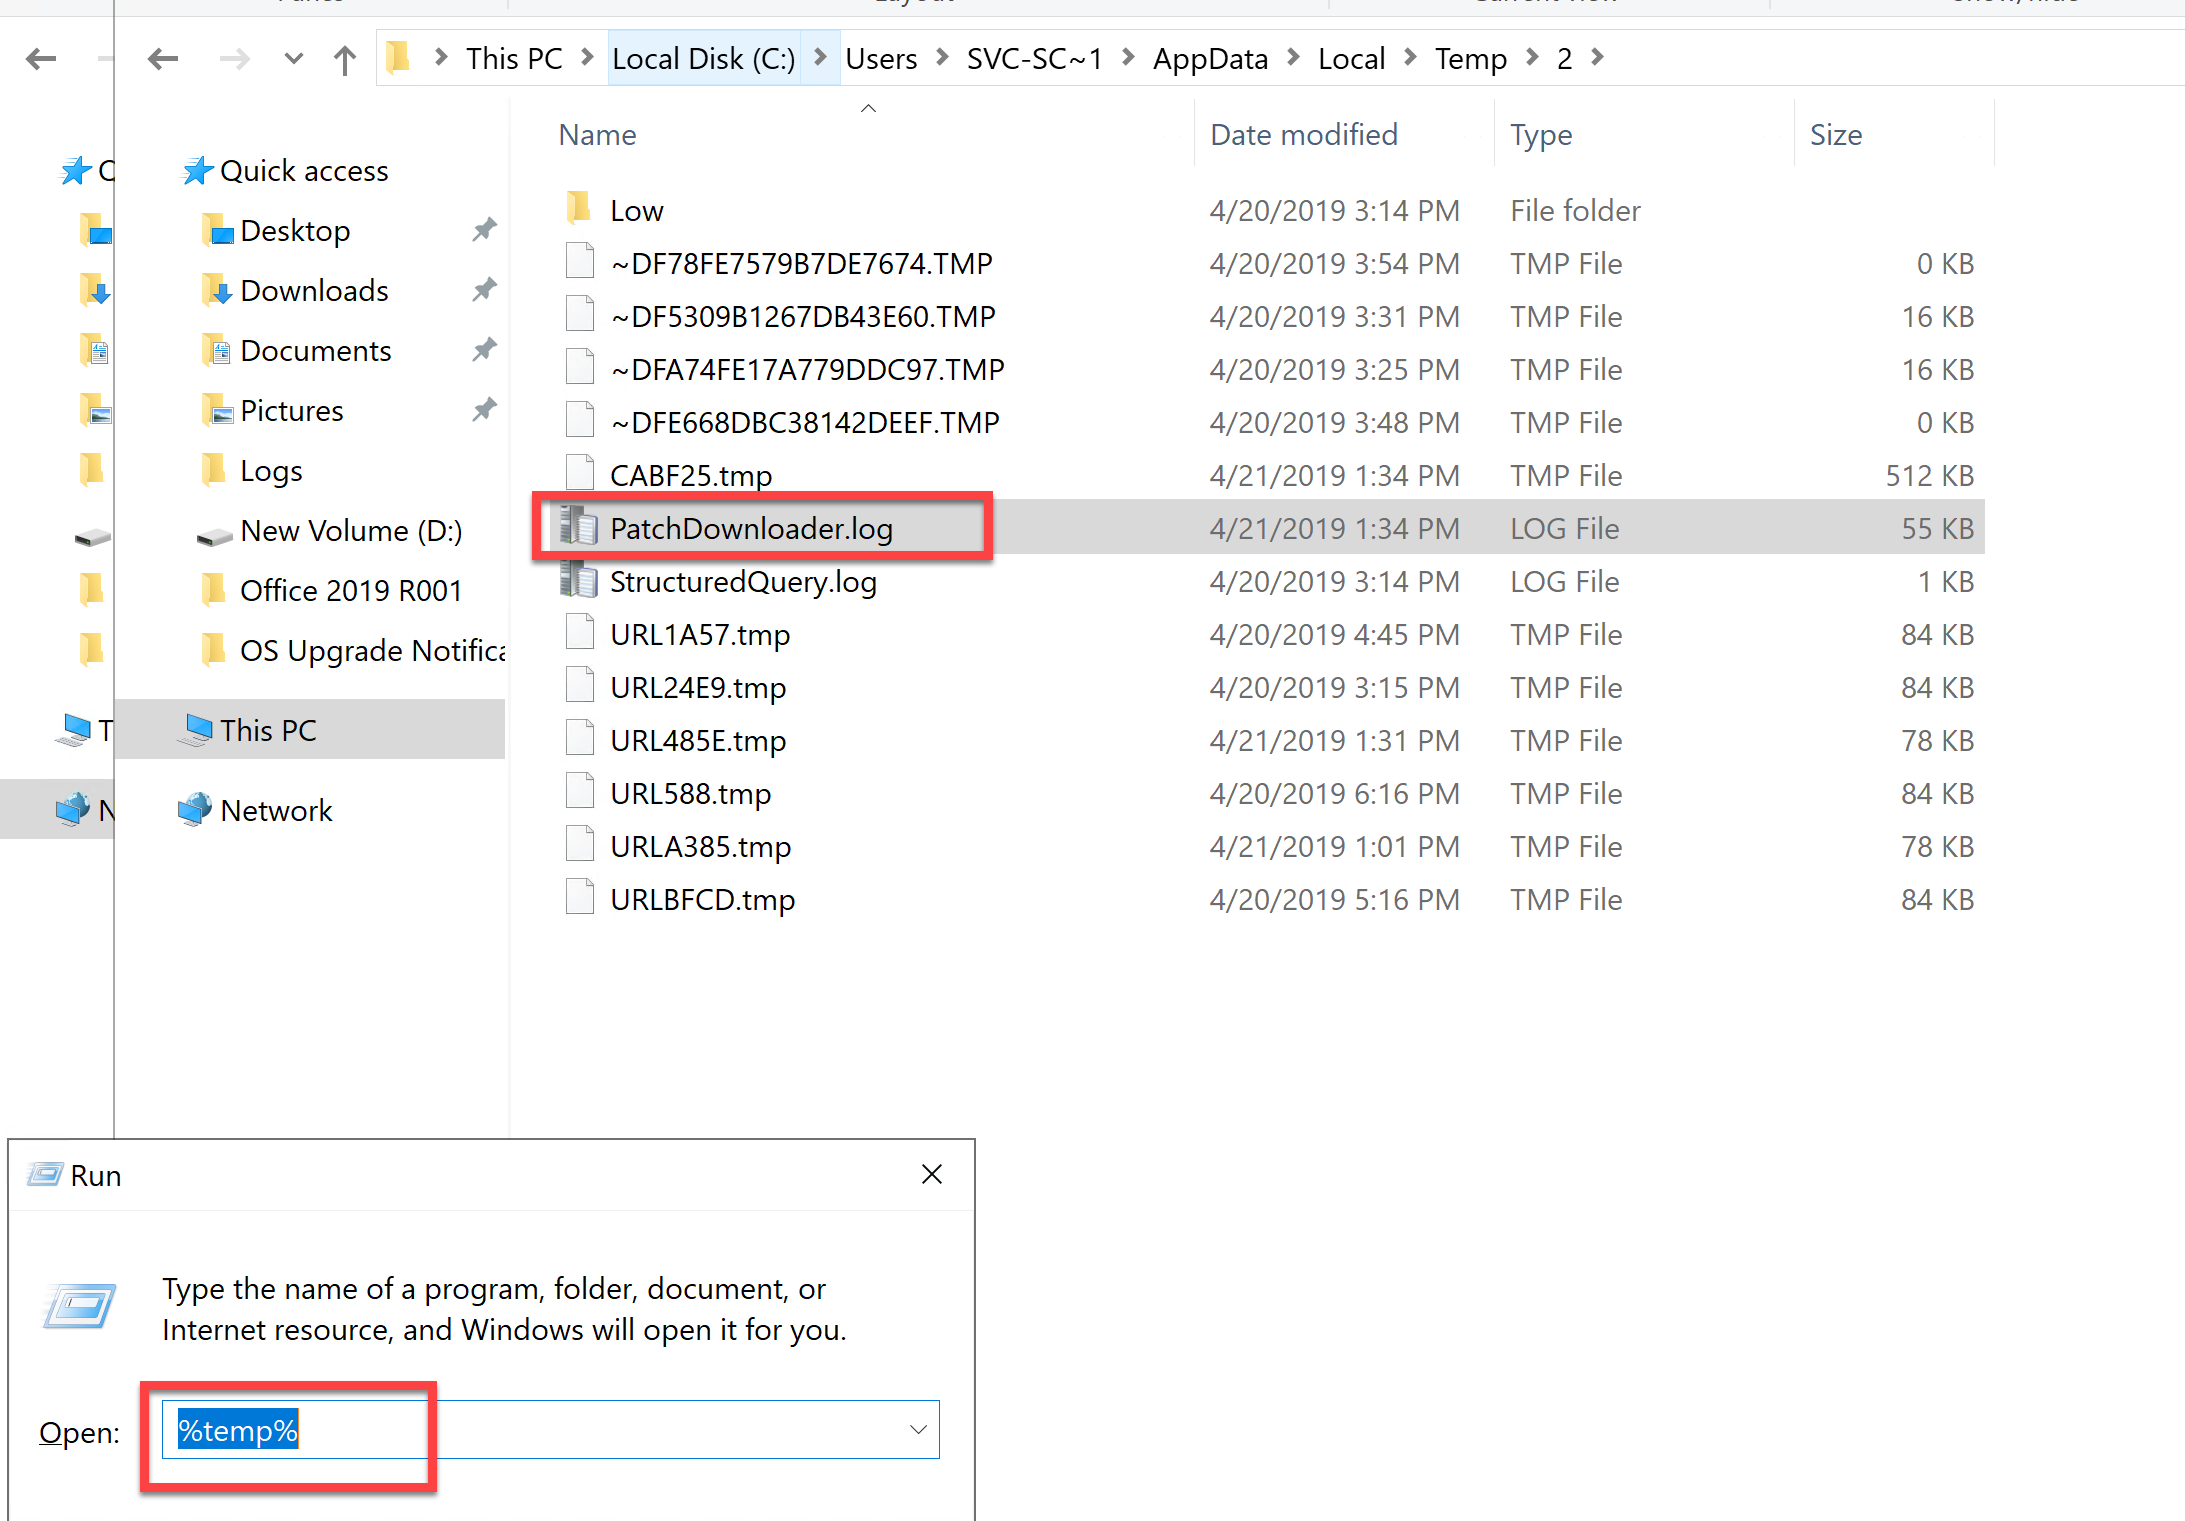The image size is (2185, 1521).
Task: Select the StructuredQuery.log file icon
Action: coord(580,581)
